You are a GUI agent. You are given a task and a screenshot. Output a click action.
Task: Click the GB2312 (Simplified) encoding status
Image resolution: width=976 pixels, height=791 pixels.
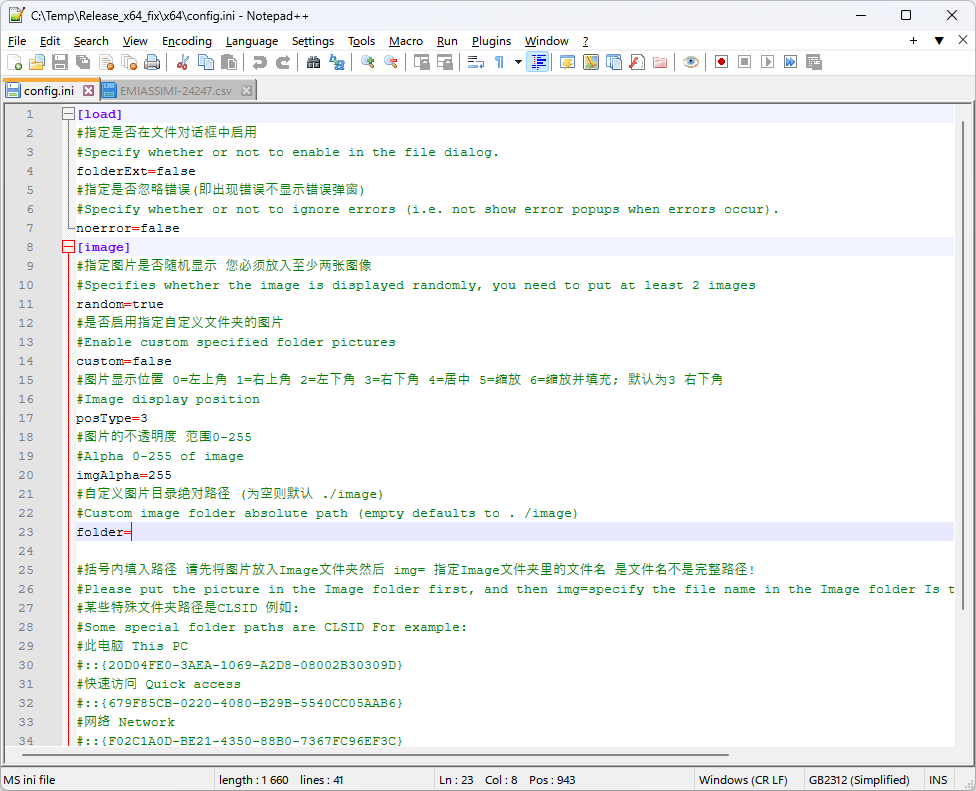(x=859, y=780)
